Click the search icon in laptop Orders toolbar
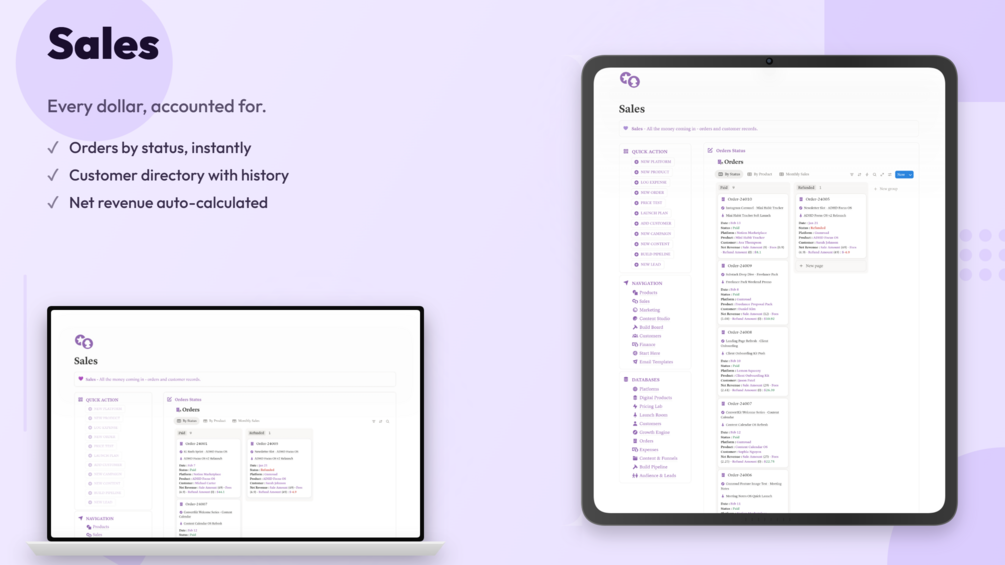 (388, 421)
